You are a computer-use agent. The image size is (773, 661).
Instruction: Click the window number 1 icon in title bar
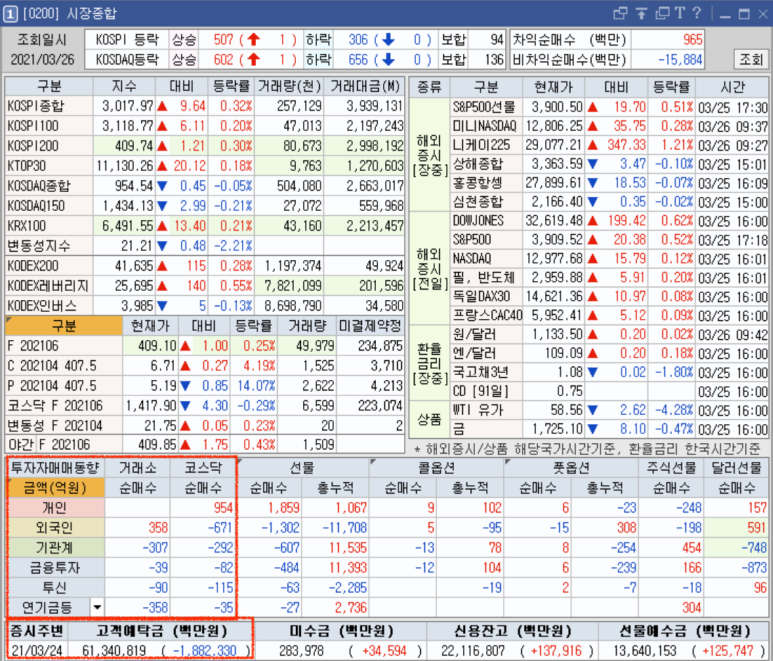tap(10, 13)
